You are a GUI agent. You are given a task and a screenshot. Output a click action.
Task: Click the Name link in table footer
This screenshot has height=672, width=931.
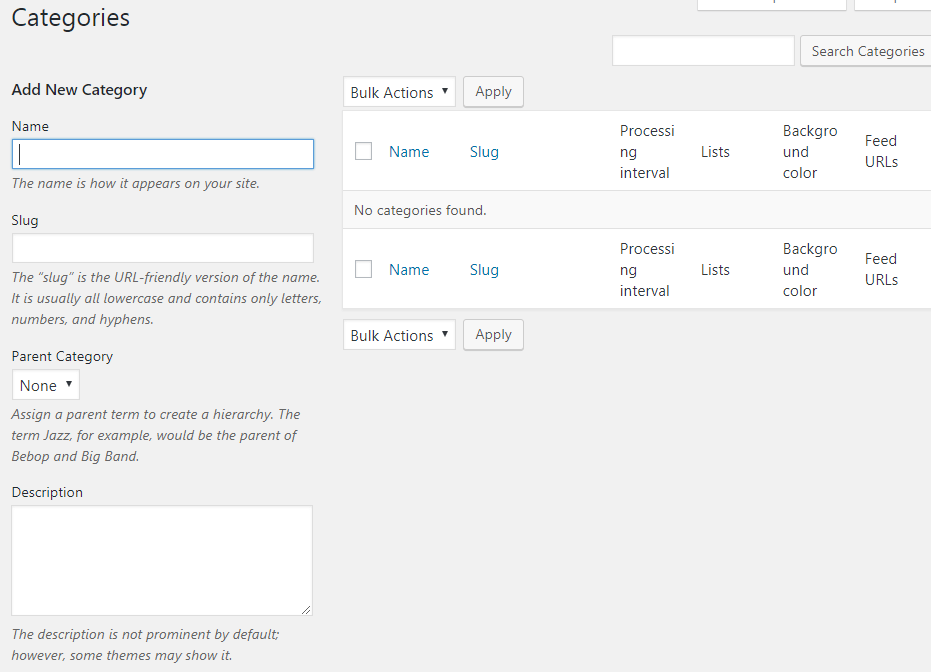(409, 270)
